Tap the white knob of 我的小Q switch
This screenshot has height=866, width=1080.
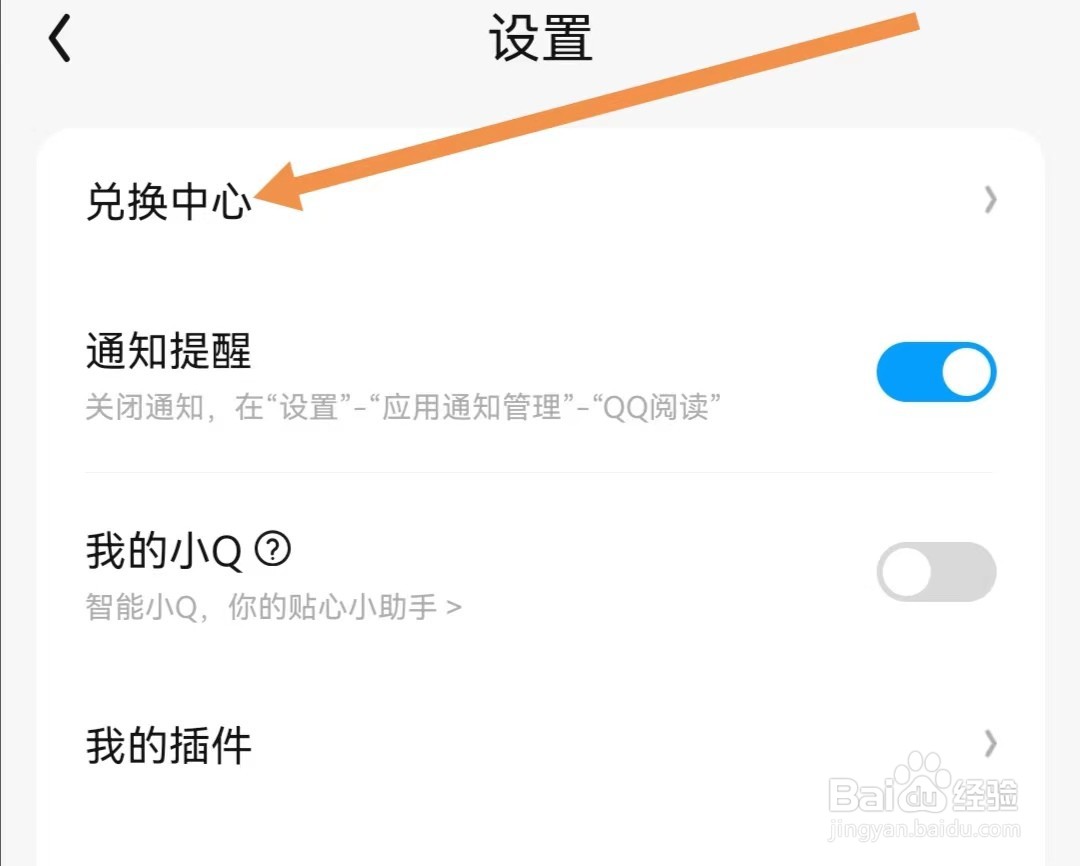coord(906,572)
